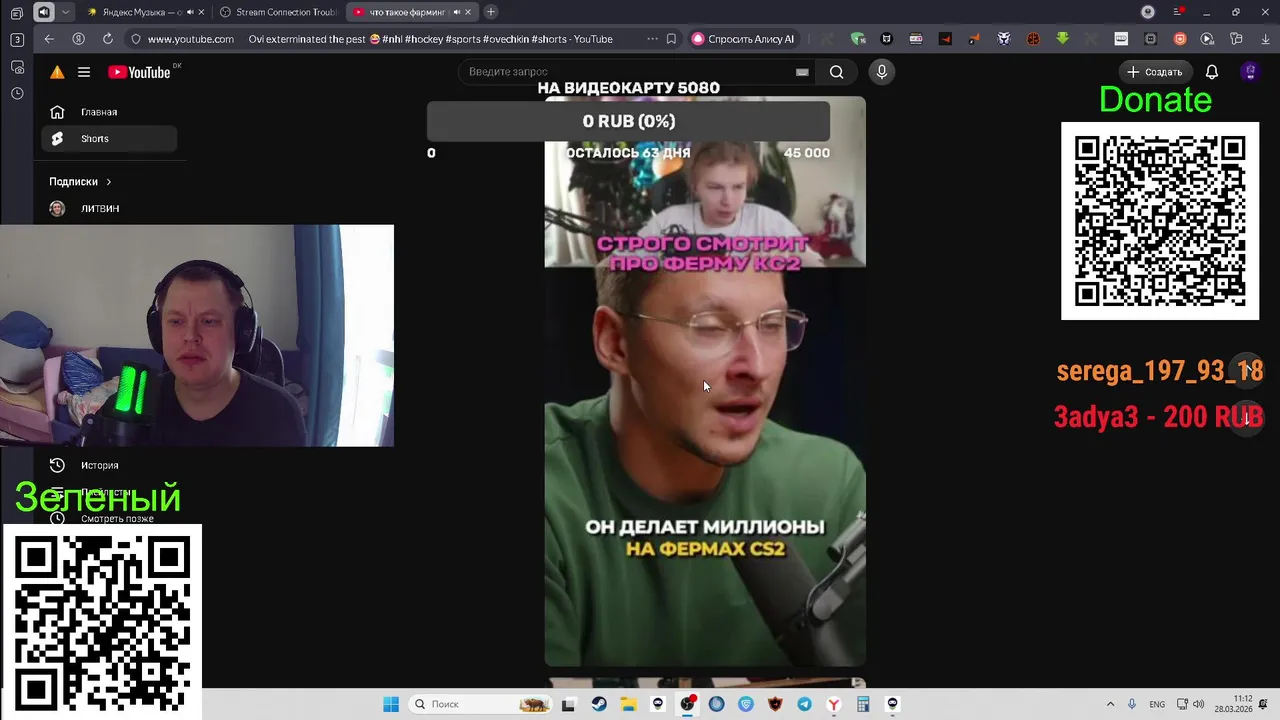Open the on-screen keyboard in search box
This screenshot has width=1280, height=720.
[x=801, y=72]
